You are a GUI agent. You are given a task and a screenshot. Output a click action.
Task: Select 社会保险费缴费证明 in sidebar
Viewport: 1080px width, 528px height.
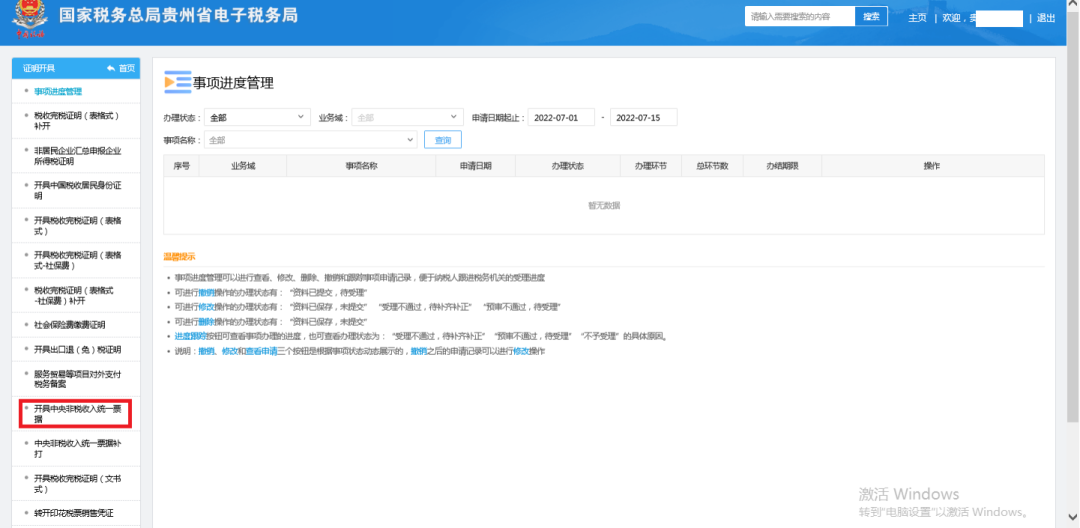coord(69,324)
